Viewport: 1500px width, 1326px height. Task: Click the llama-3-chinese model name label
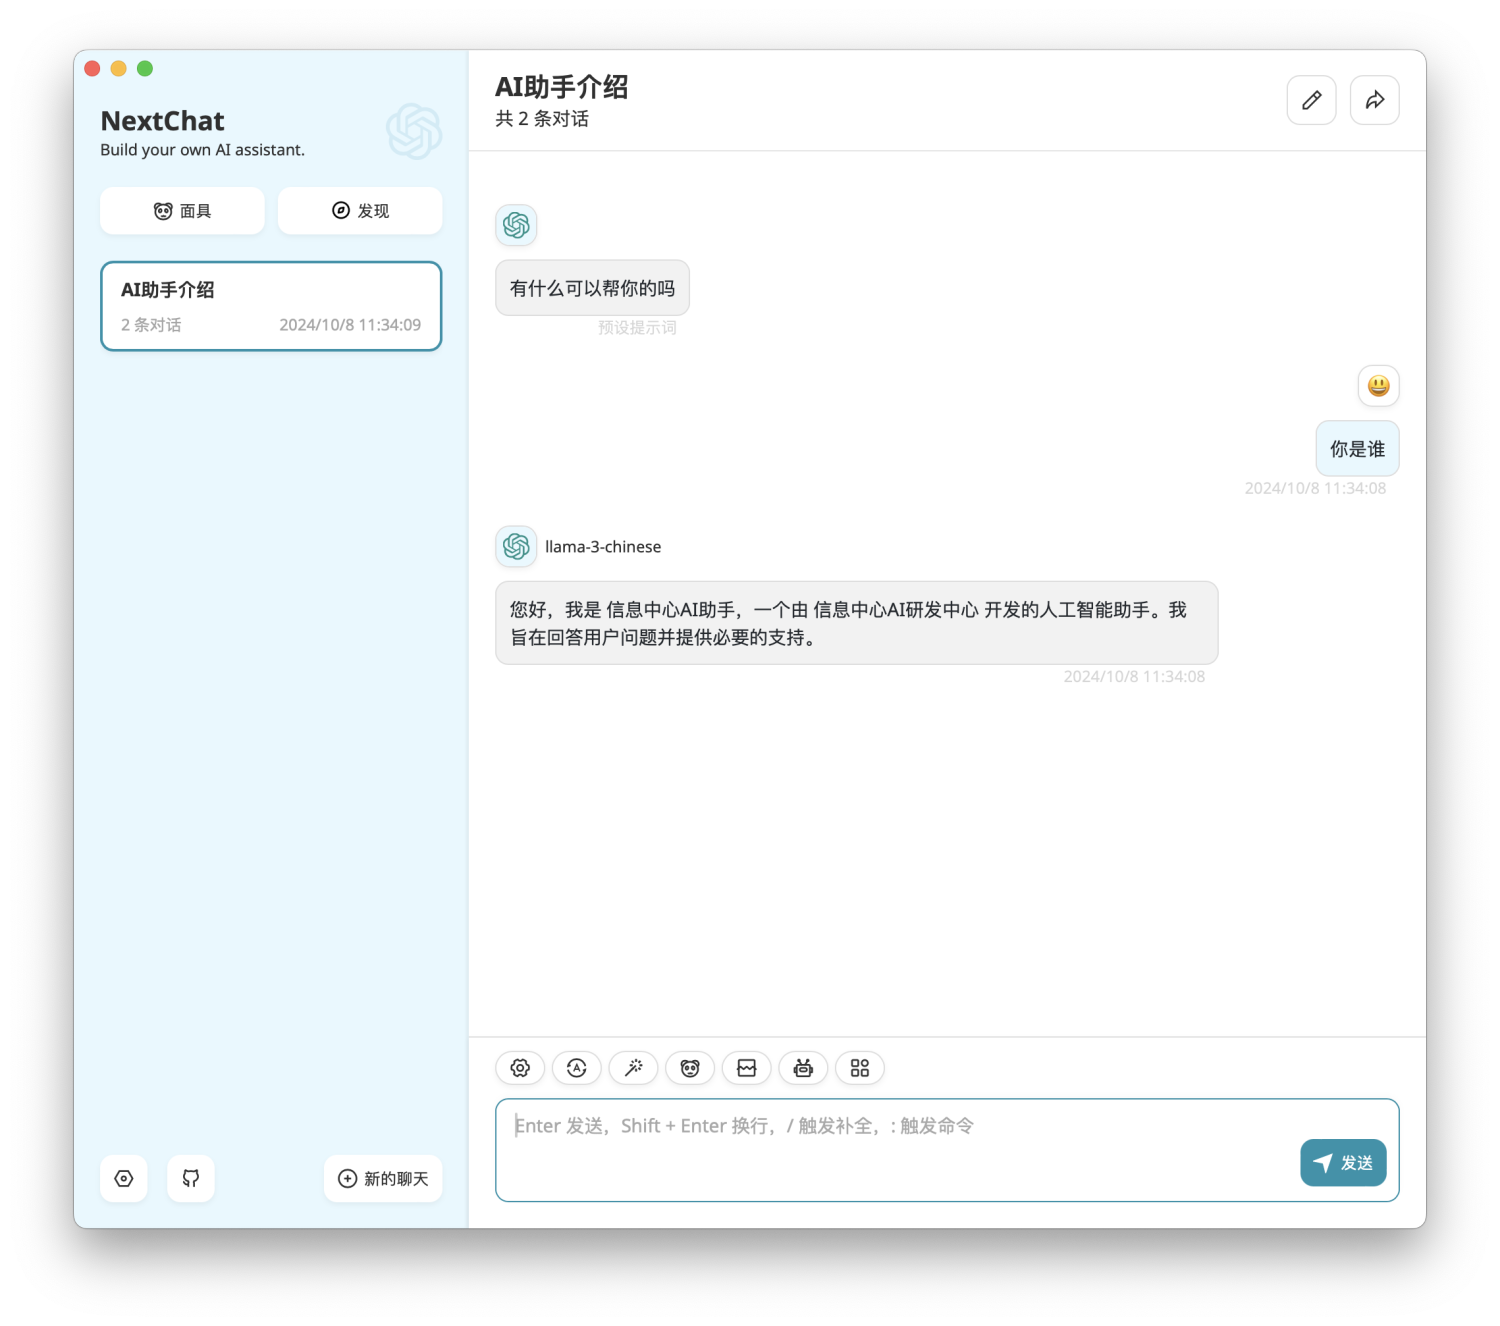pyautogui.click(x=603, y=547)
